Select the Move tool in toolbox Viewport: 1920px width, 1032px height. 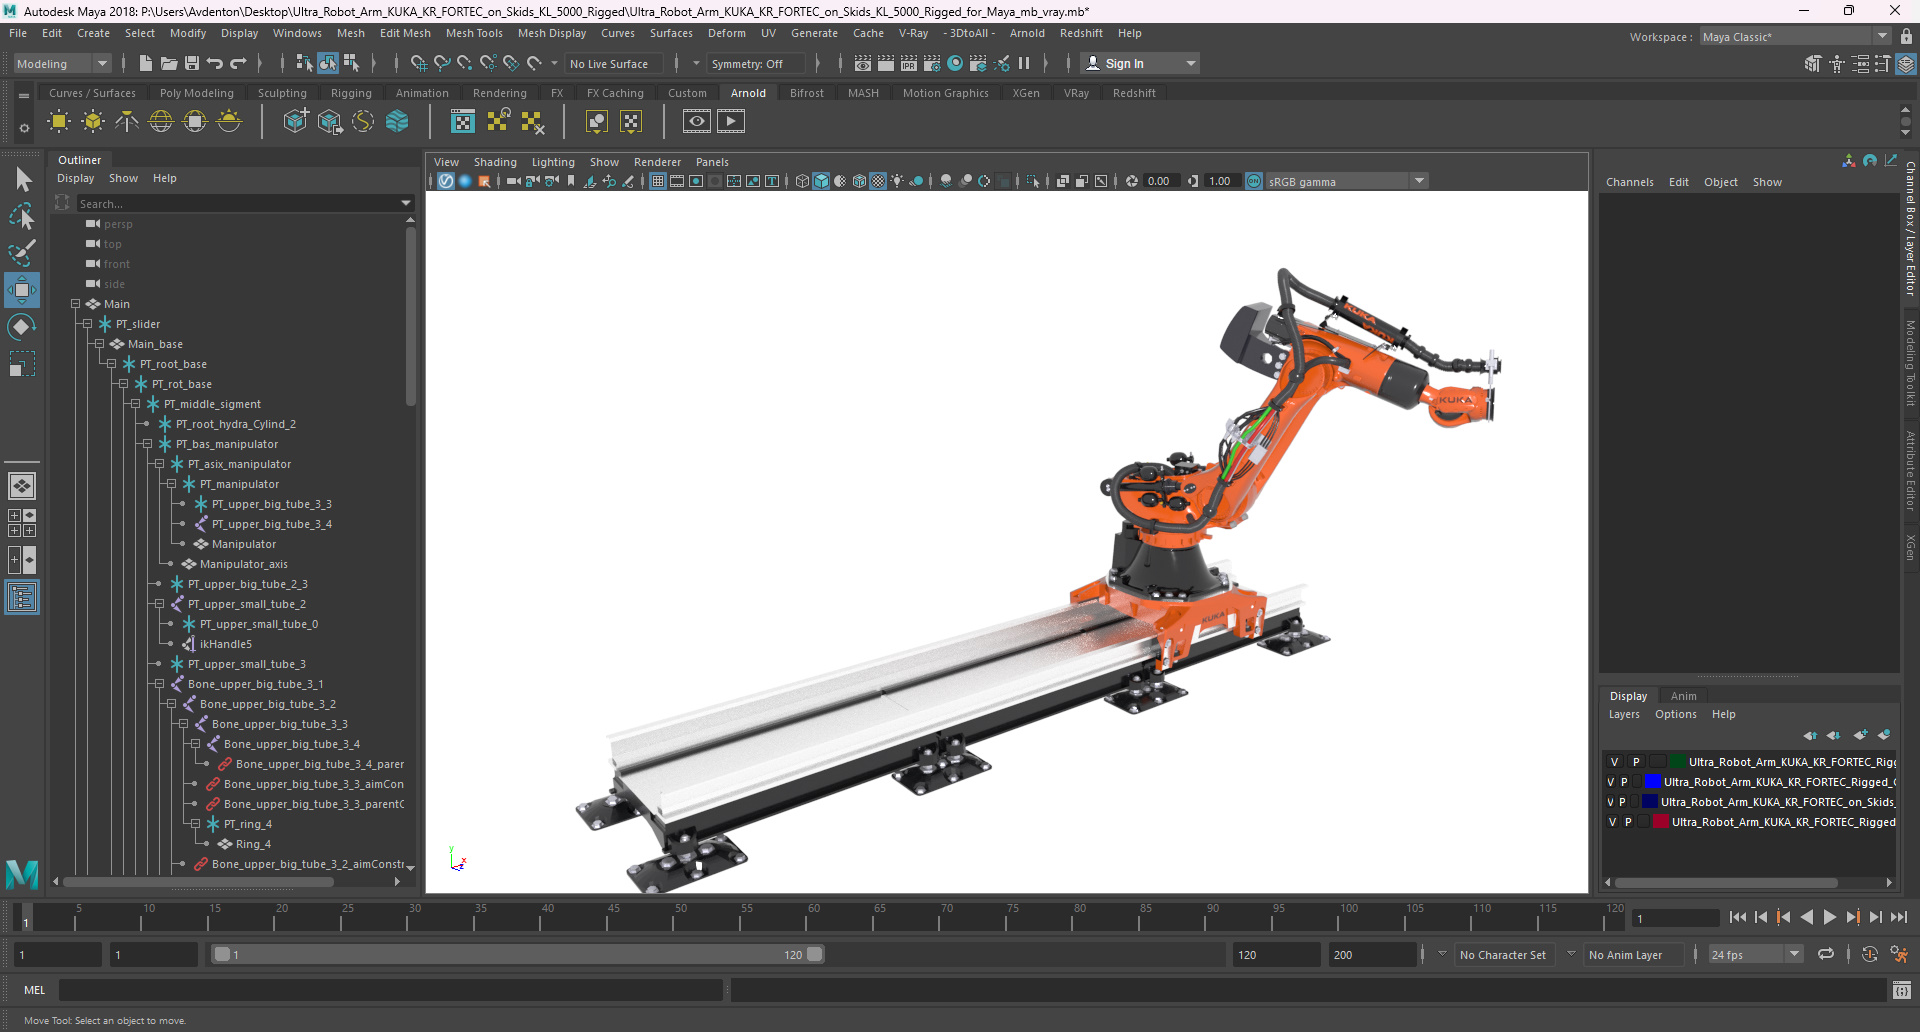click(22, 290)
